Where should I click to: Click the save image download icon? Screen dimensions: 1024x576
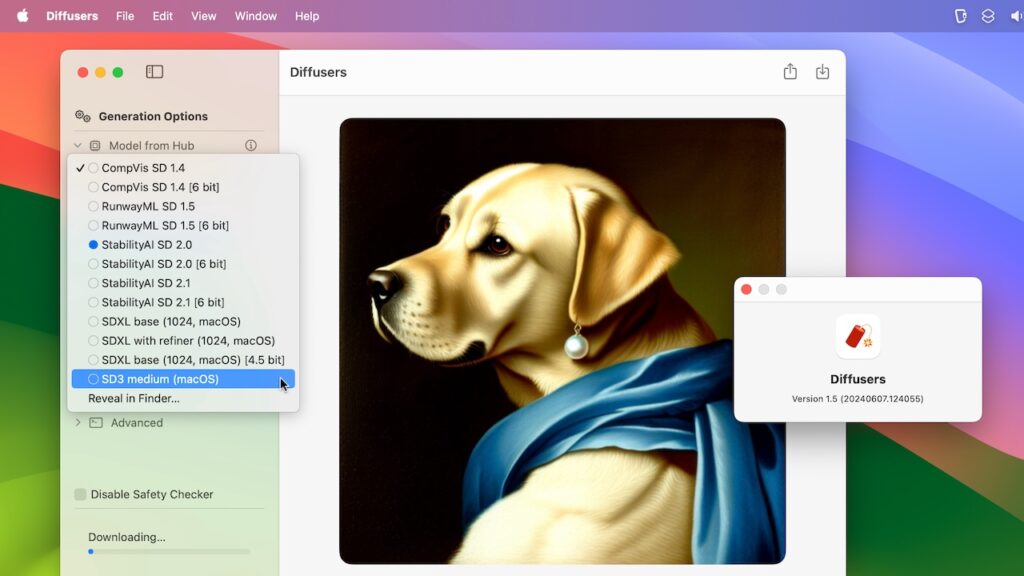822,72
